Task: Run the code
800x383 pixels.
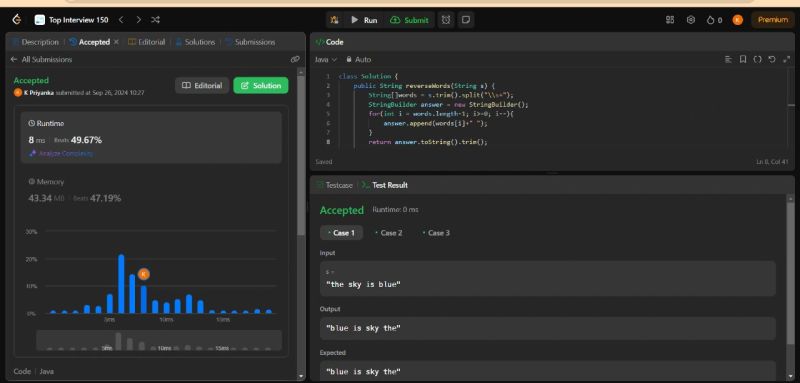Action: 364,20
